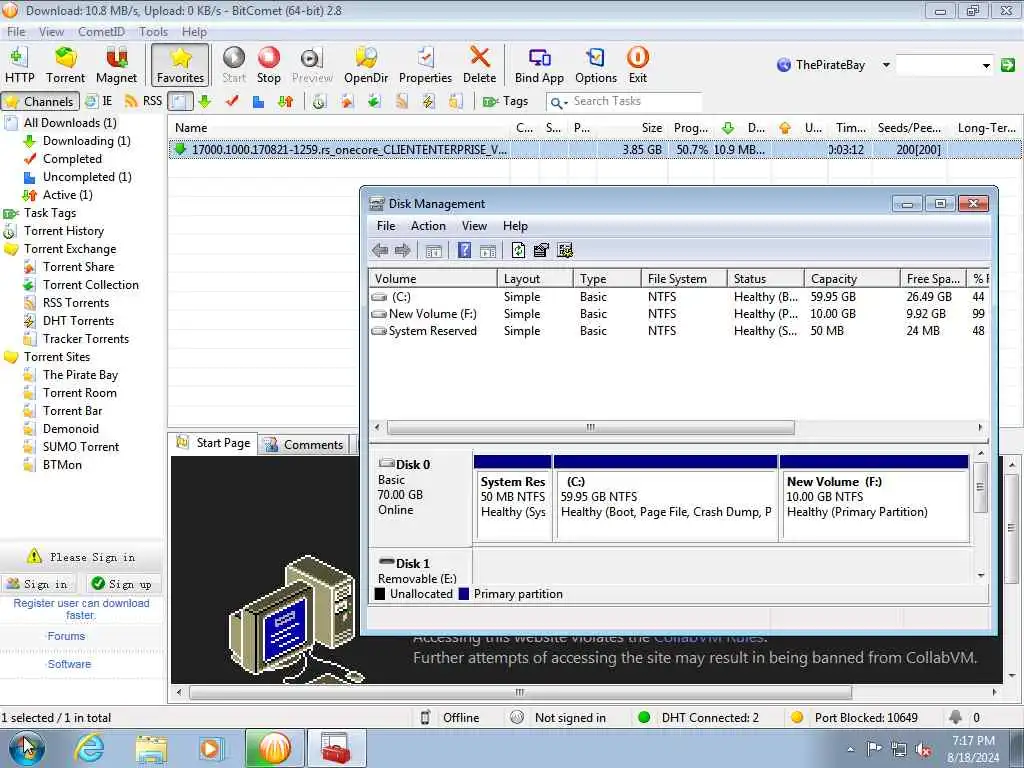1024x768 pixels.
Task: Click the Sign up button
Action: click(x=122, y=584)
